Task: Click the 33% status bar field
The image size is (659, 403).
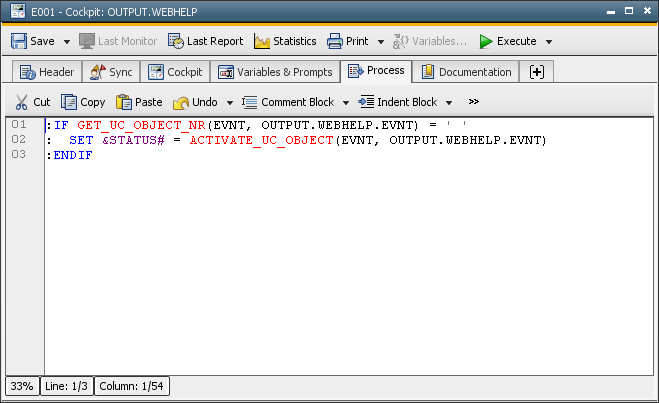Action: coord(22,386)
